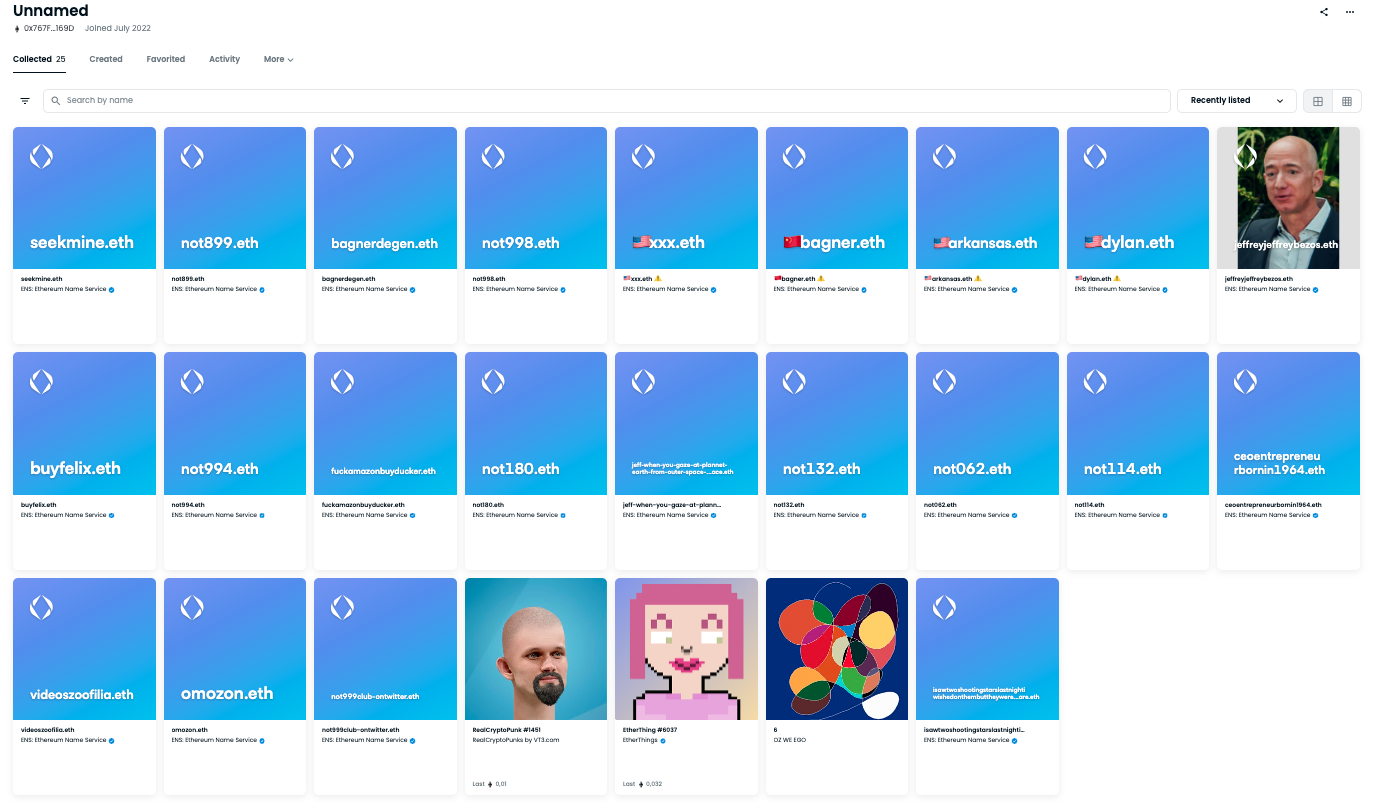Screen dimensions: 1381x803
Task: Click the warning icon beside bagner.eth name
Action: [x=821, y=279]
